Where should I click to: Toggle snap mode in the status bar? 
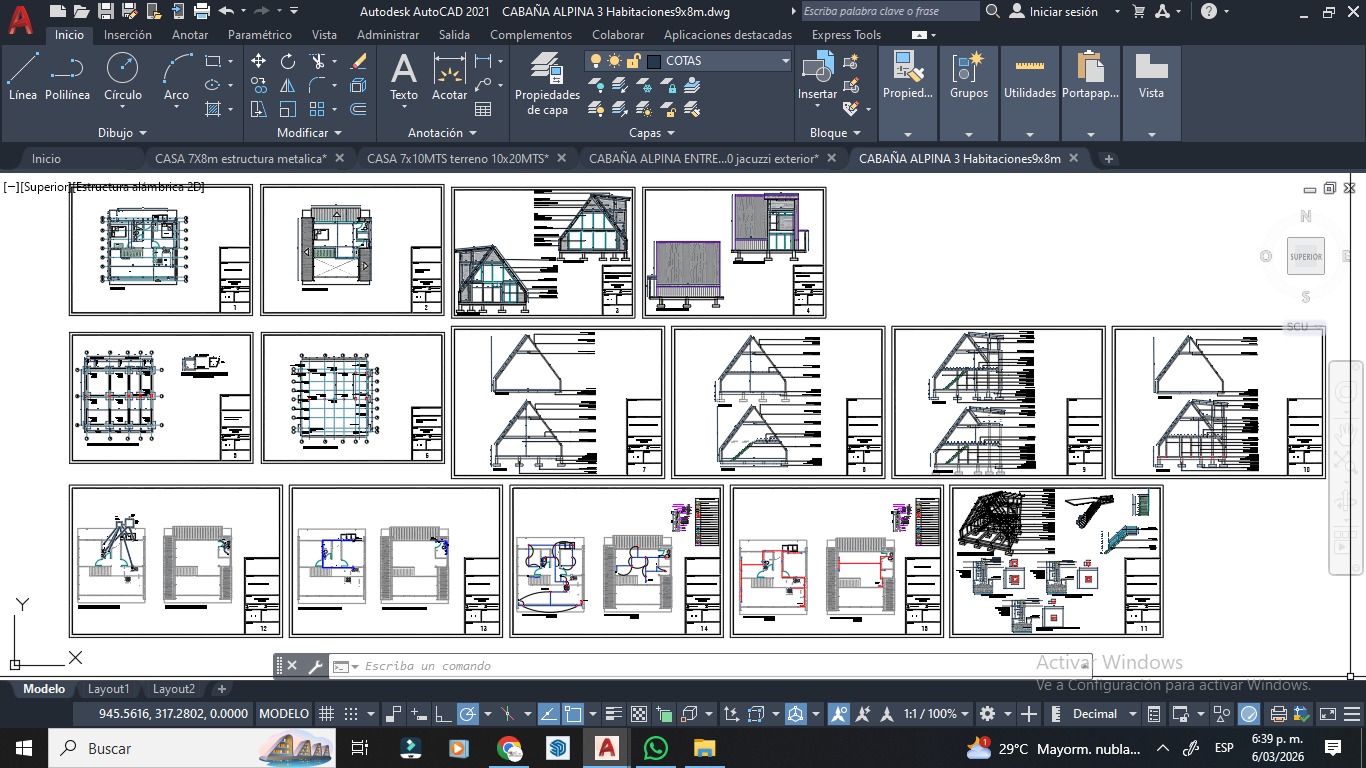tap(351, 714)
